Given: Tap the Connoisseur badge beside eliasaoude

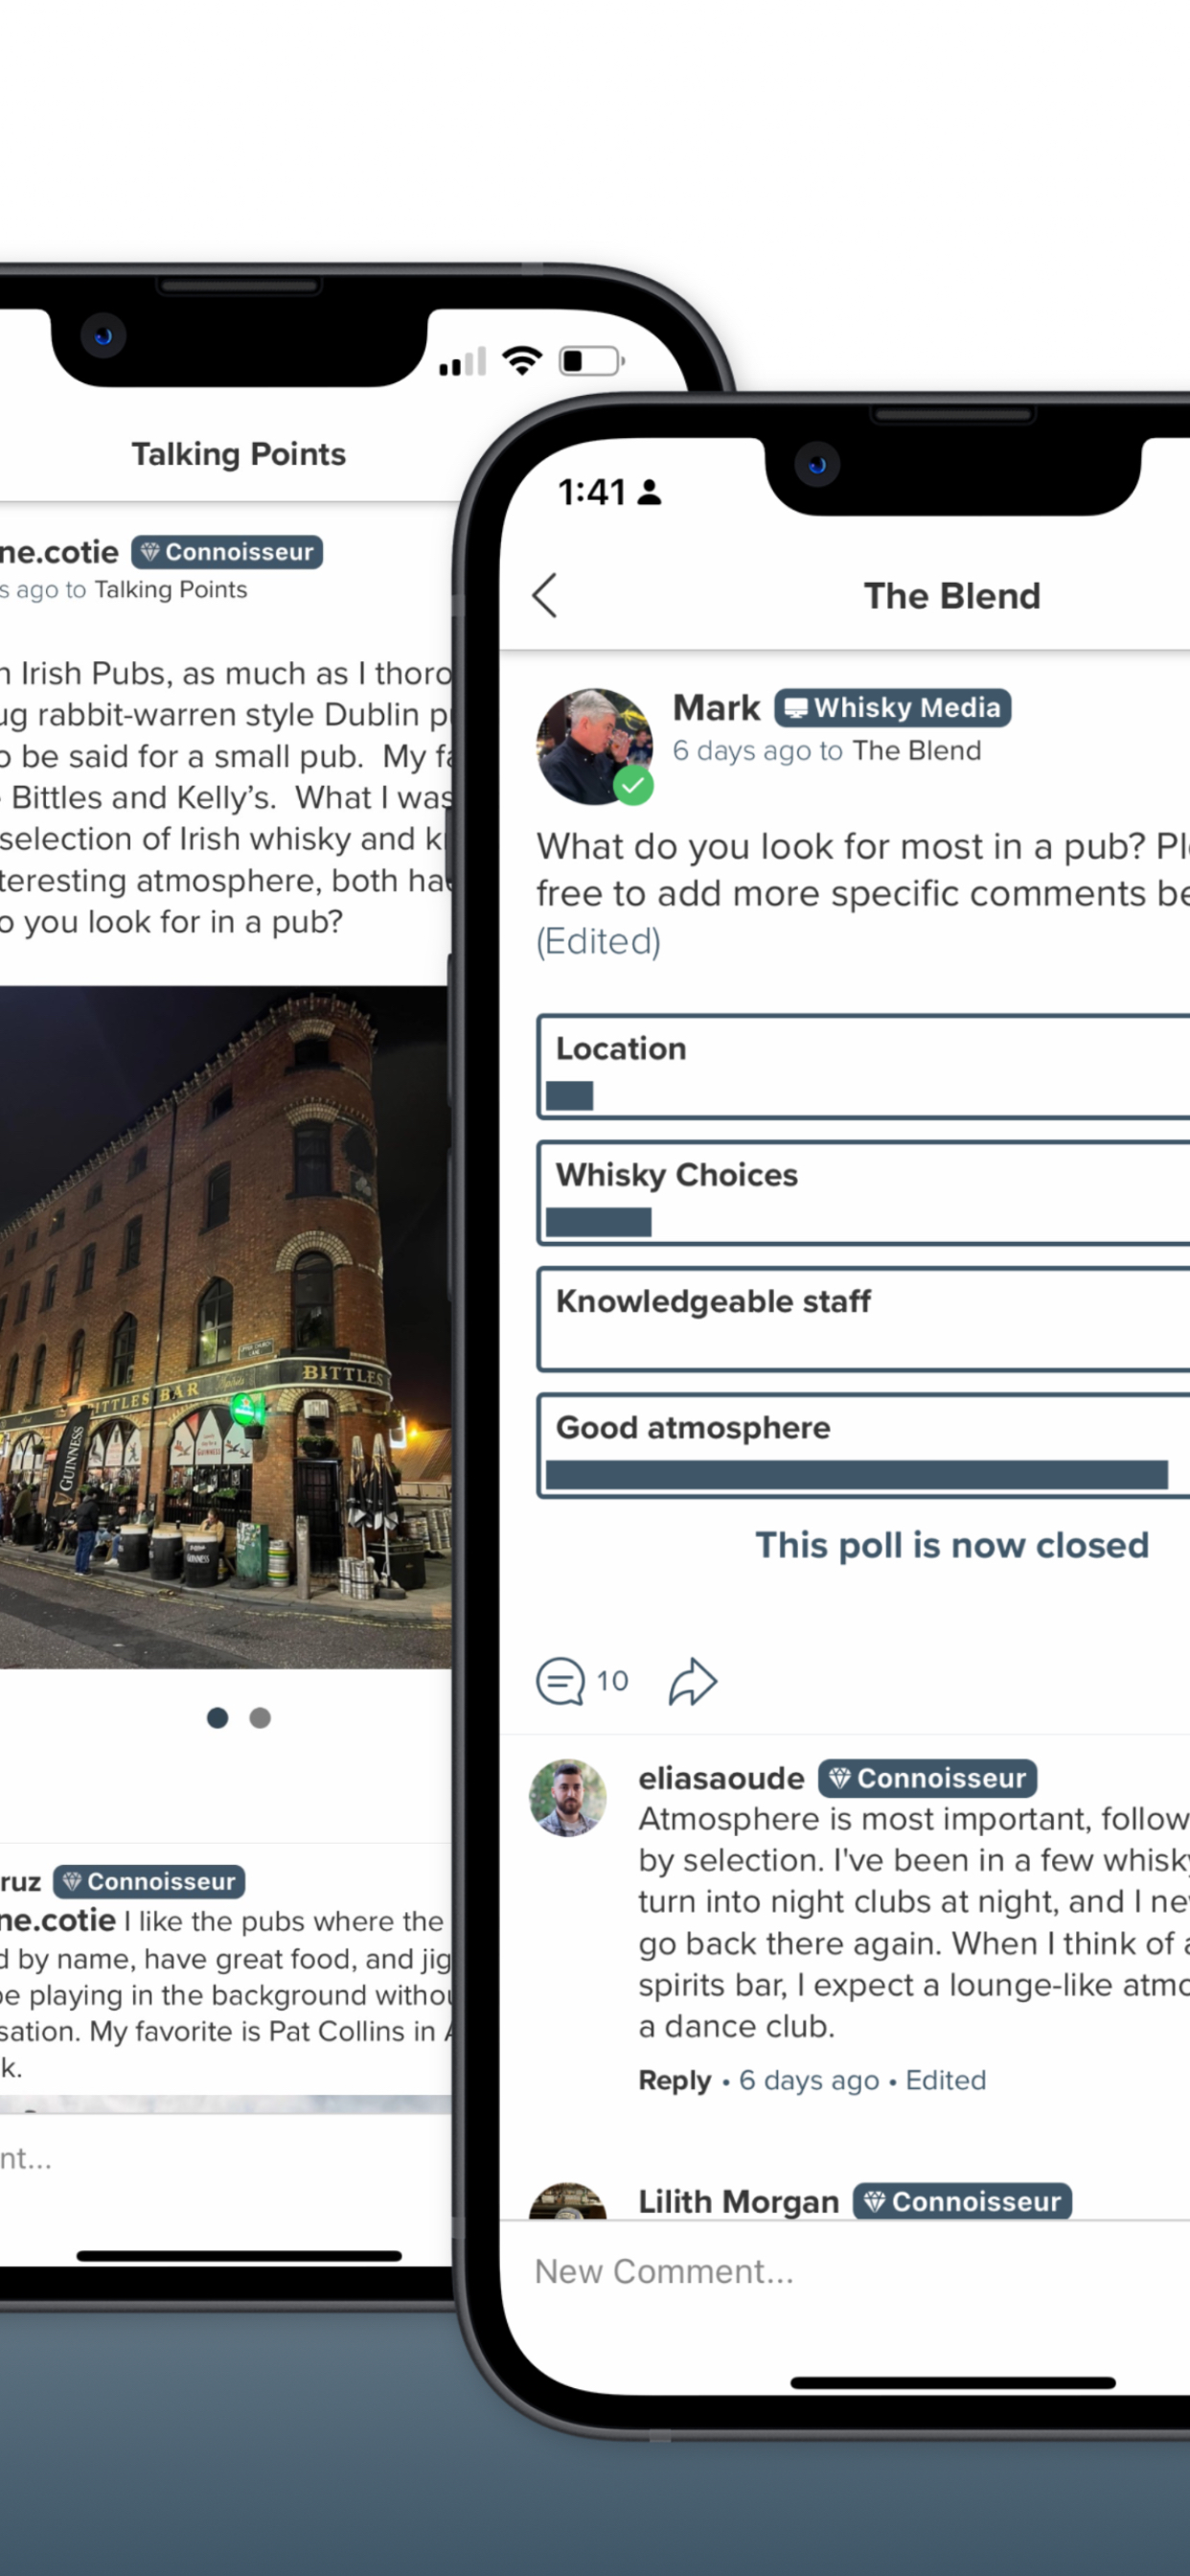Looking at the screenshot, I should pos(927,1778).
